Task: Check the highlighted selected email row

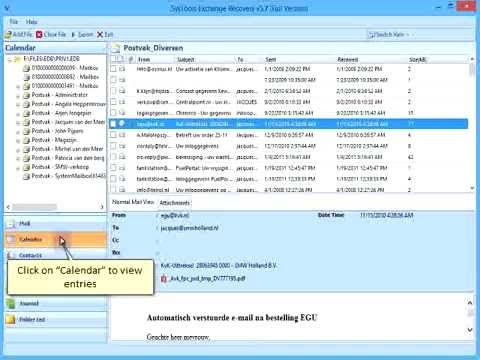Action: [x=113, y=124]
